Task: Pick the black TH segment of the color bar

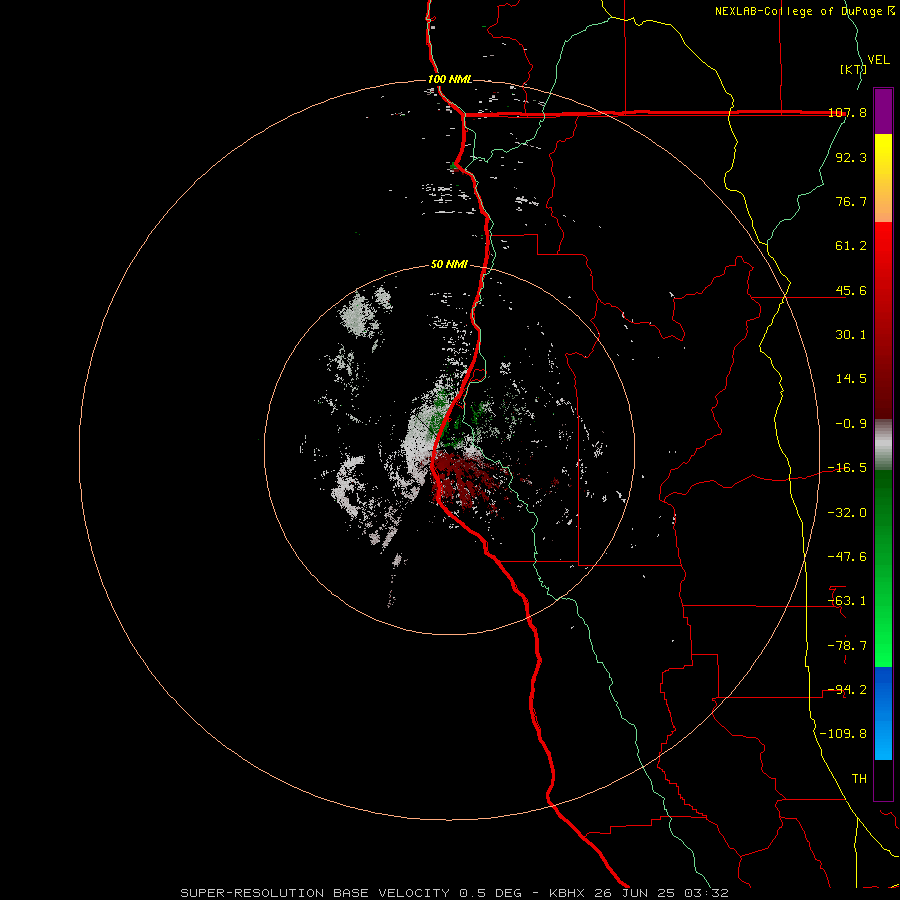Action: coord(883,780)
